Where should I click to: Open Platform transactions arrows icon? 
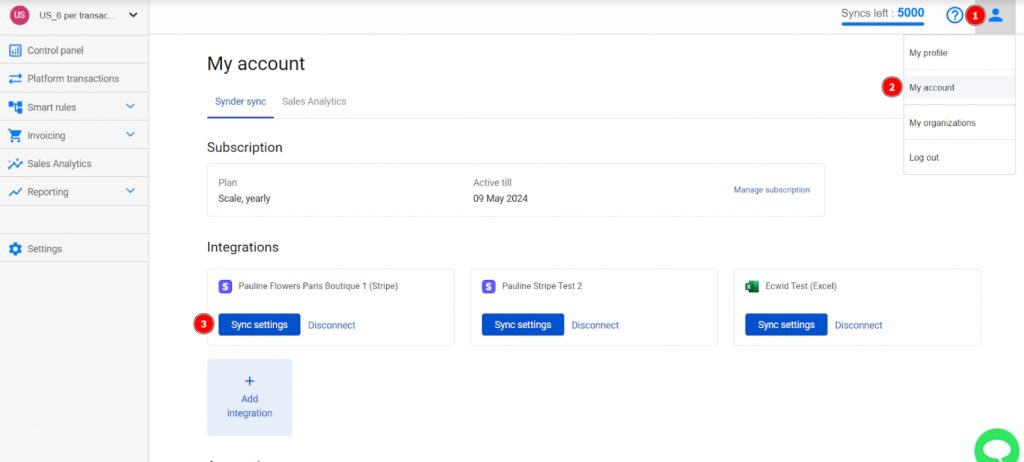tap(15, 78)
